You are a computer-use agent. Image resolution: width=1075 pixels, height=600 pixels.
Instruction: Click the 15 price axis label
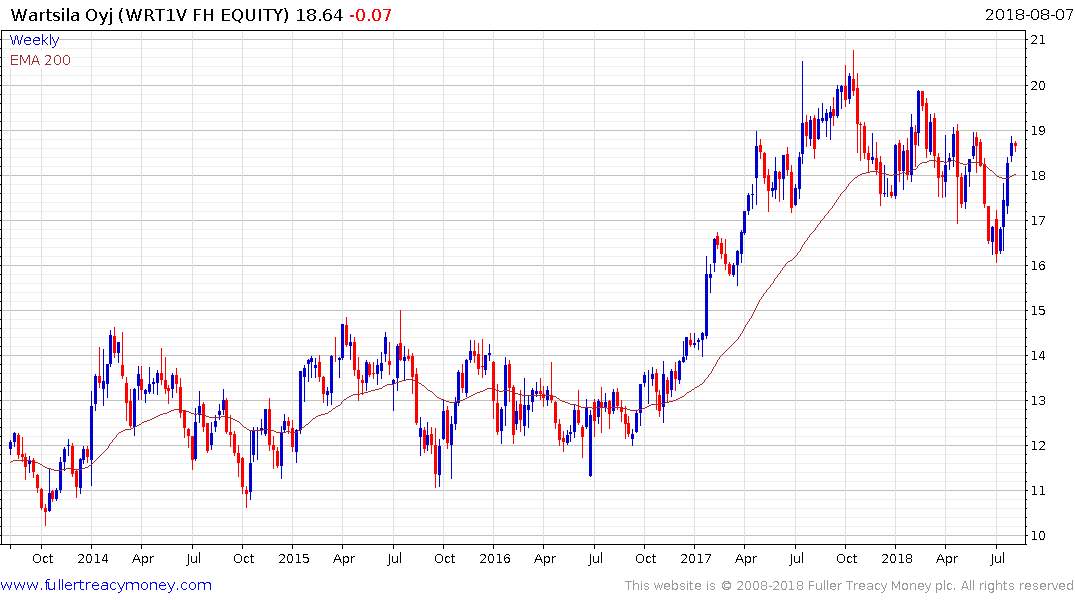pyautogui.click(x=1038, y=311)
